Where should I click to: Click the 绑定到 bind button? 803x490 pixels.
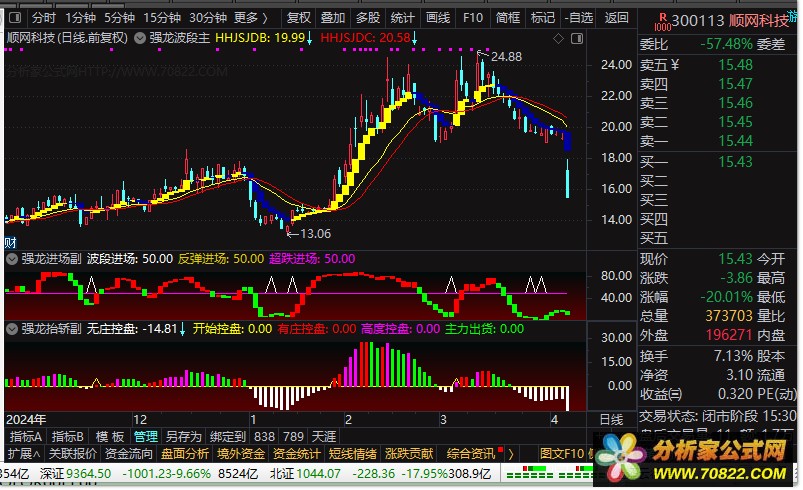(x=228, y=437)
